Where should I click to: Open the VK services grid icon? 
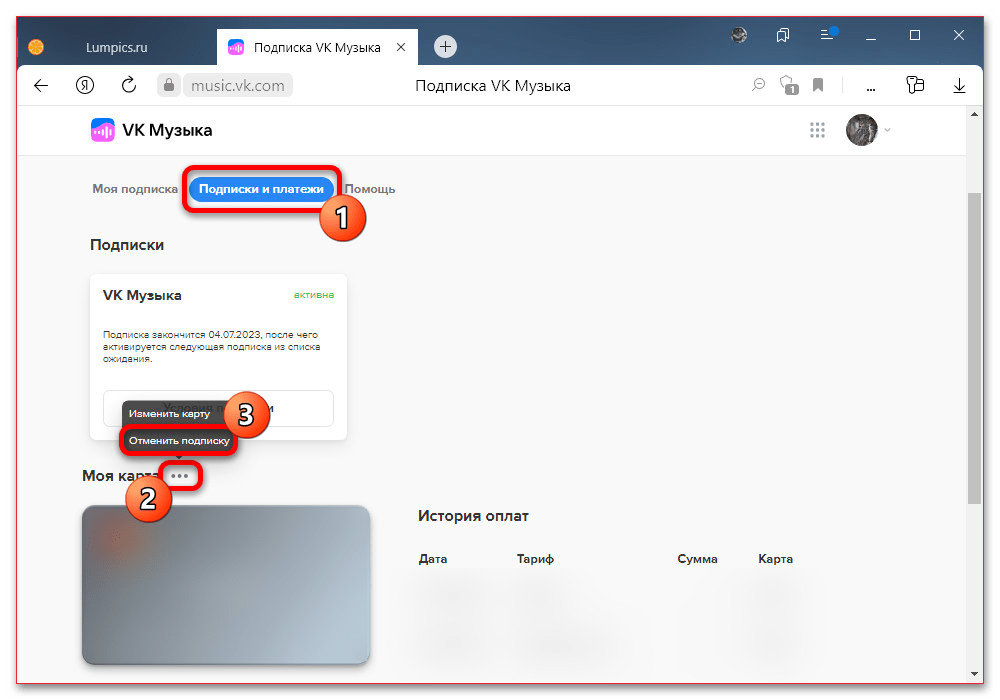(x=817, y=130)
